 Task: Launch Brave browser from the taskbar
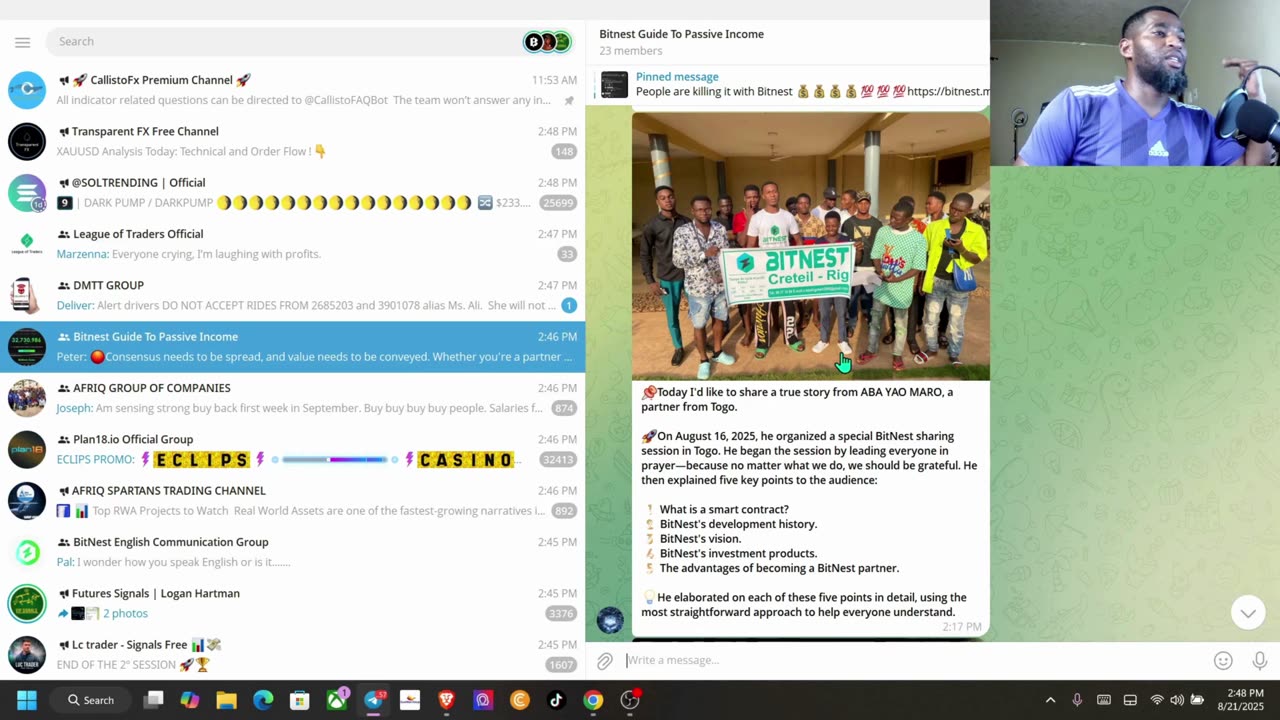(446, 700)
